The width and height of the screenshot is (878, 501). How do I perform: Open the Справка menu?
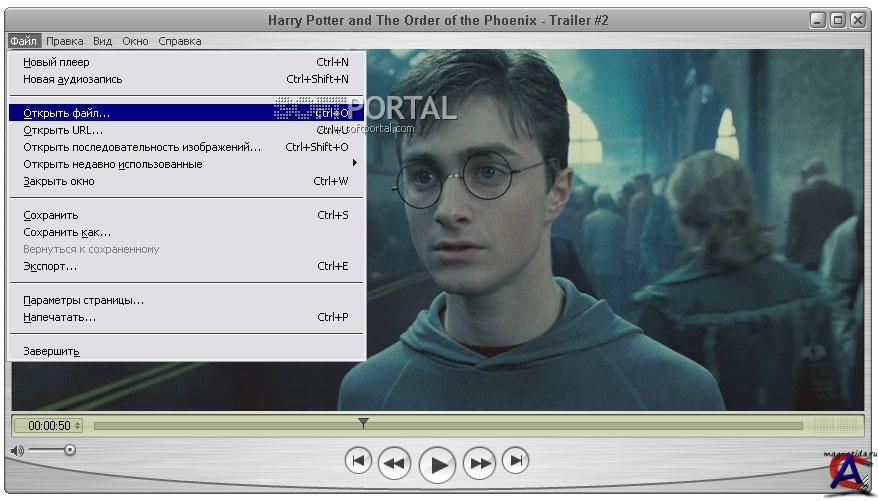pos(179,41)
